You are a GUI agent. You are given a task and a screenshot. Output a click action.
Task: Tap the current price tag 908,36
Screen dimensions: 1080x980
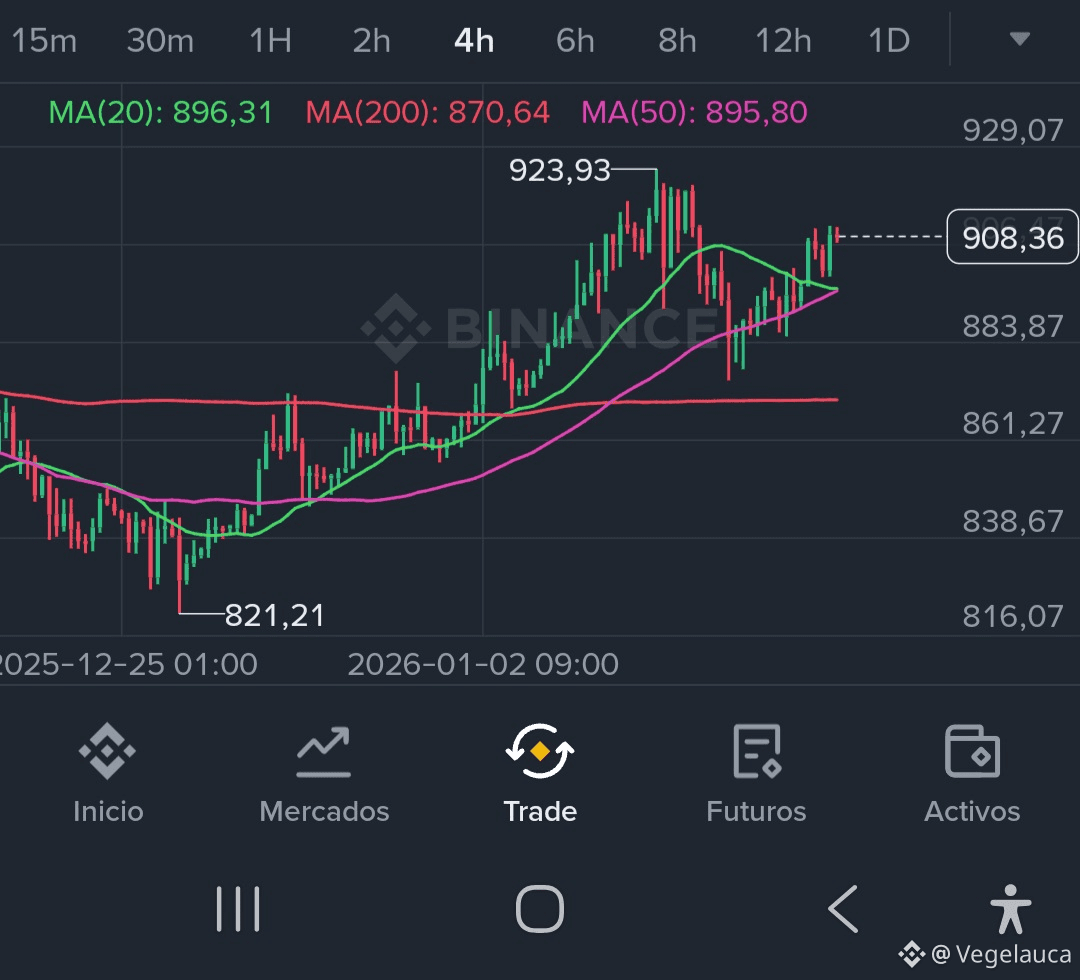coord(1012,238)
